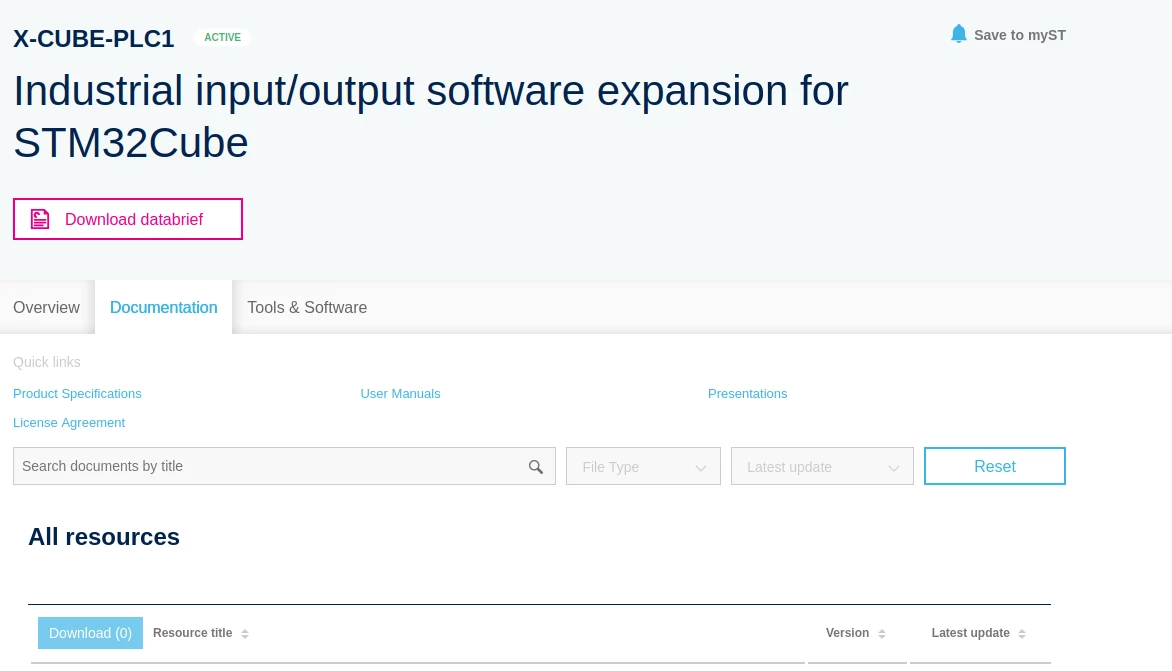Sort by Resource title arrows
The width and height of the screenshot is (1172, 671).
click(244, 634)
